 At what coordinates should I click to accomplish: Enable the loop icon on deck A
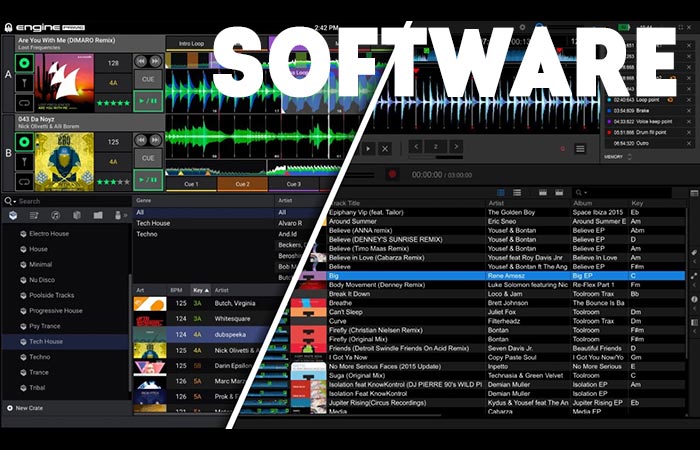(x=25, y=103)
